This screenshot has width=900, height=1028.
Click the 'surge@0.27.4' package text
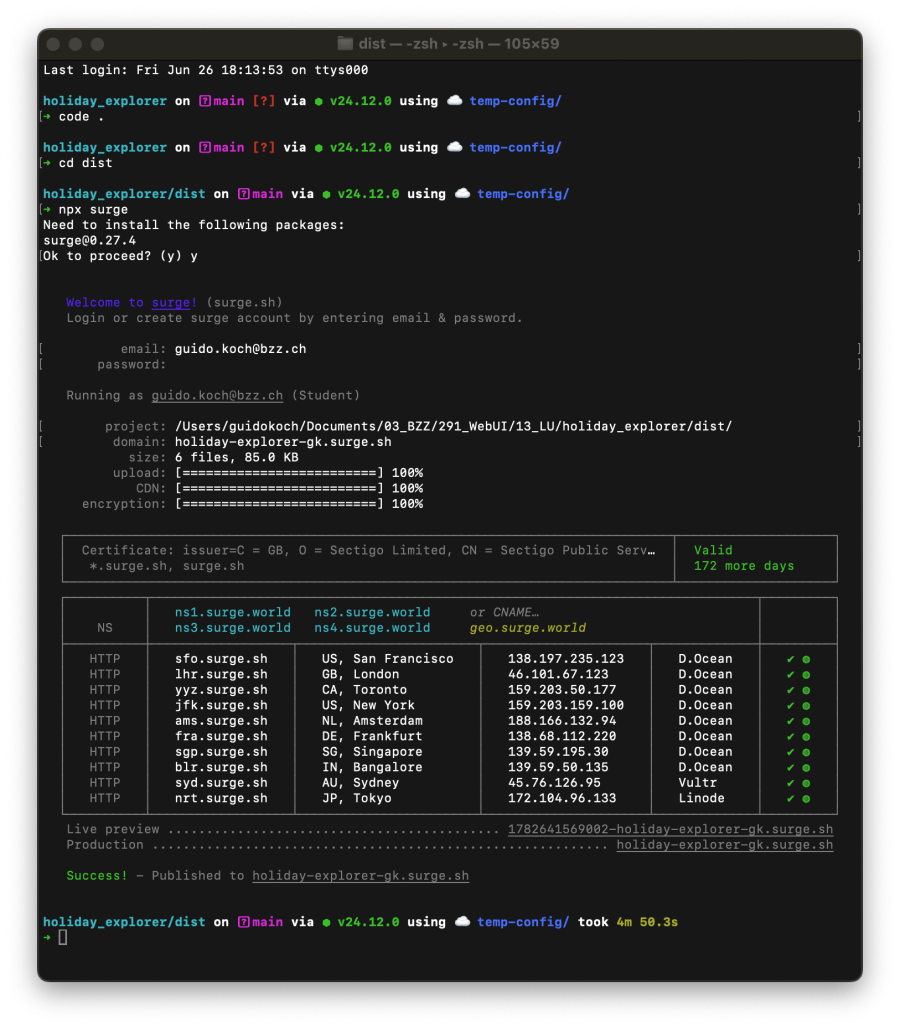click(89, 241)
